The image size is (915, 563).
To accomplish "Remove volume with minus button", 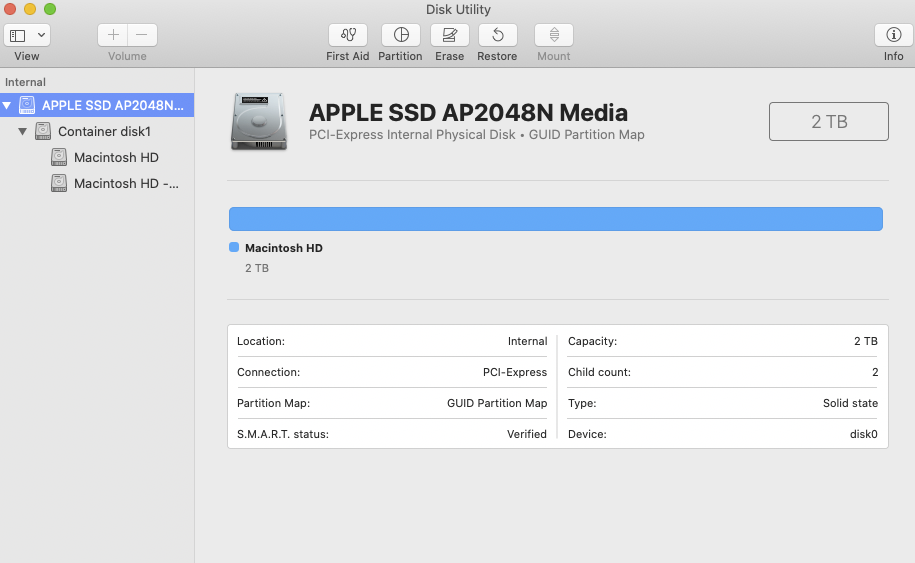I will [142, 35].
